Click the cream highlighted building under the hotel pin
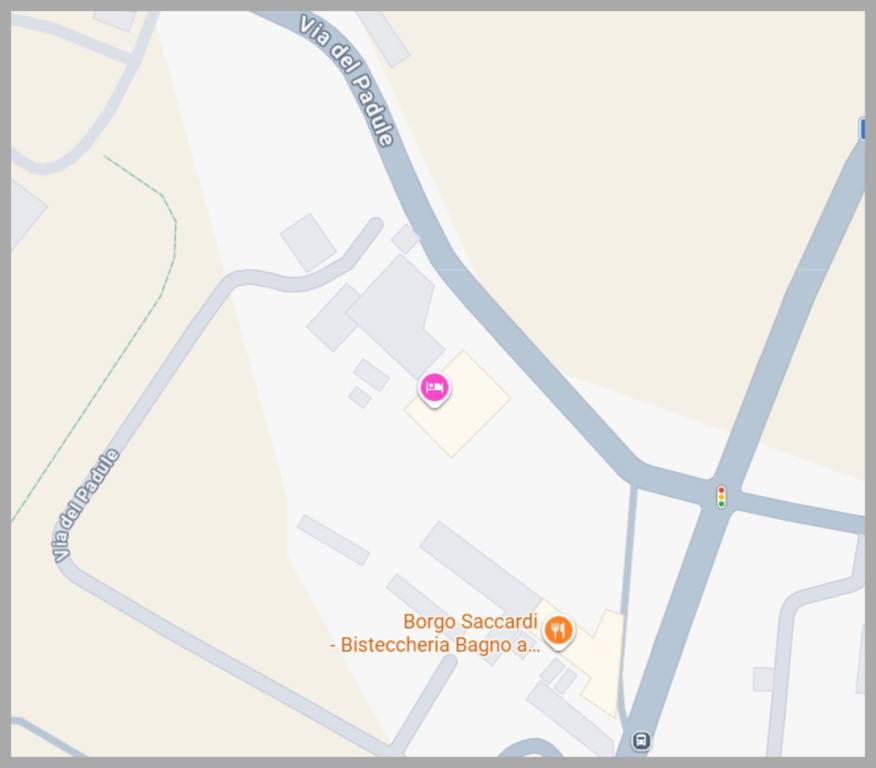The width and height of the screenshot is (876, 768). coord(458,404)
